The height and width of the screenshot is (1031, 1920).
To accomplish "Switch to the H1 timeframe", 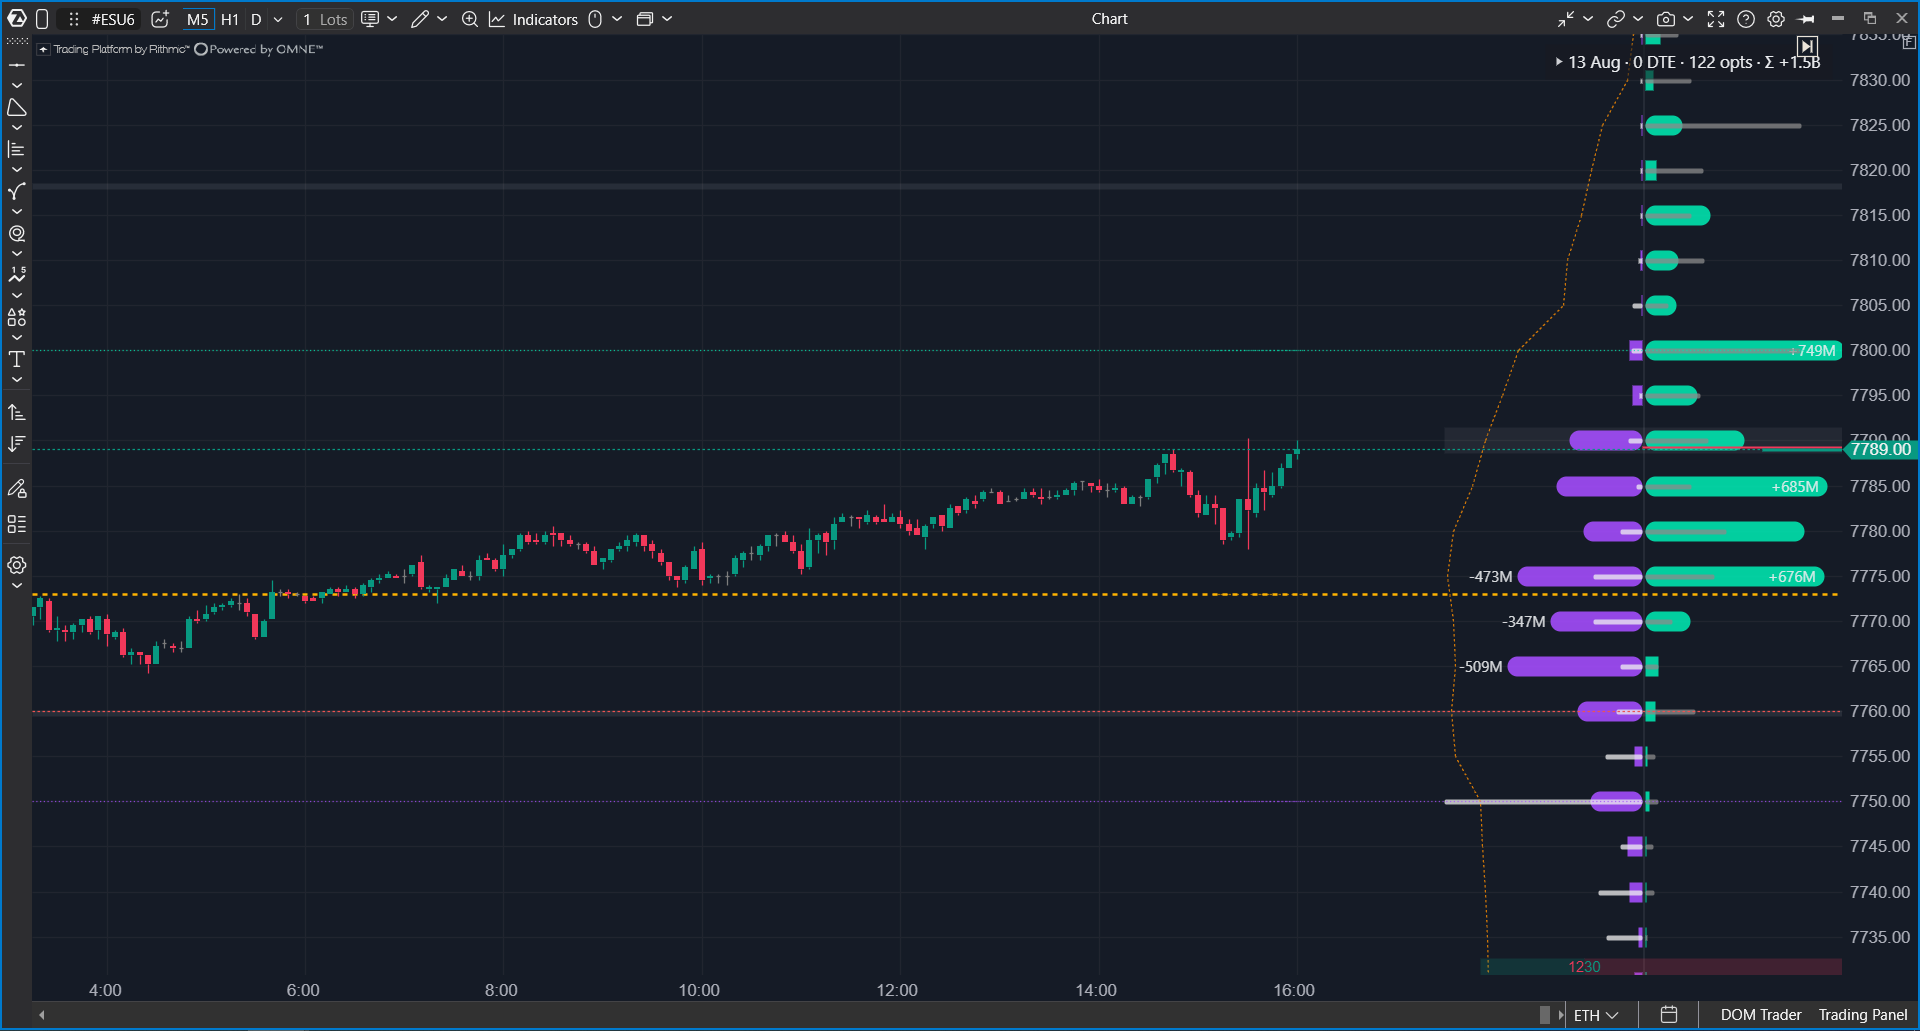I will 230,19.
